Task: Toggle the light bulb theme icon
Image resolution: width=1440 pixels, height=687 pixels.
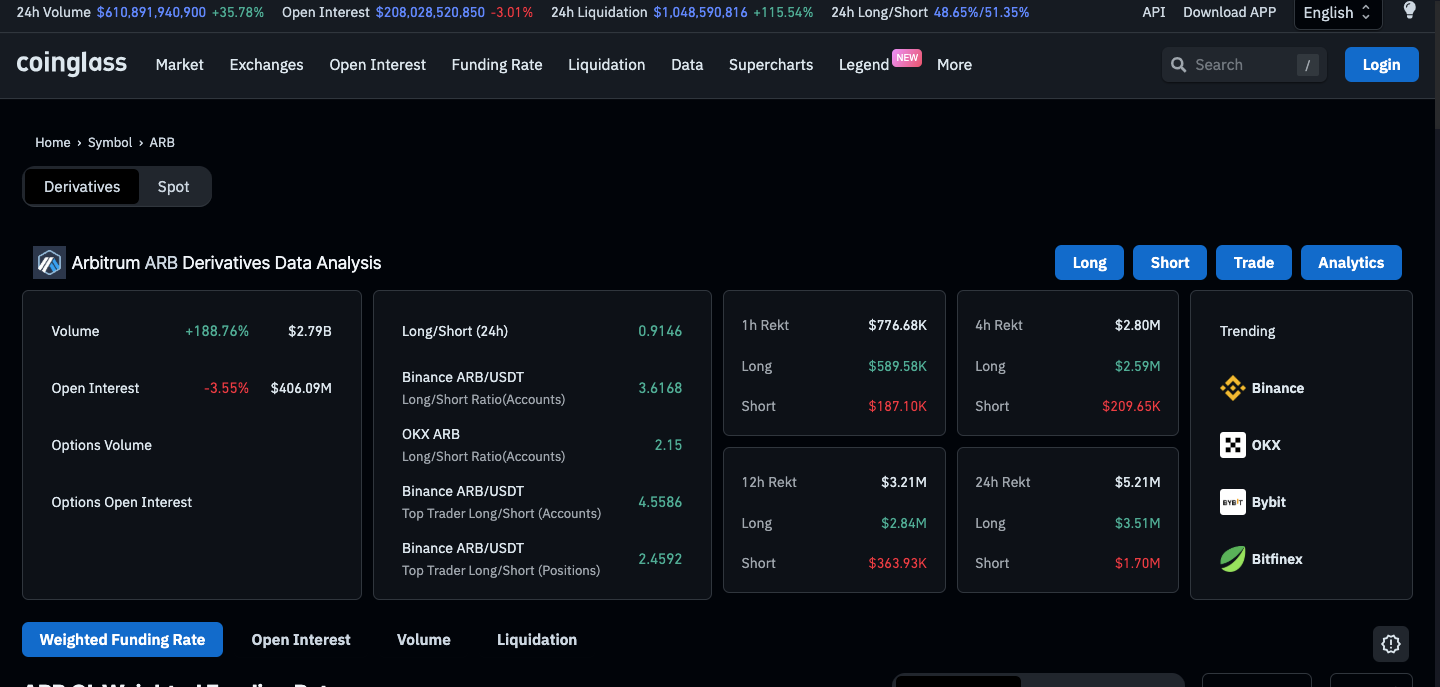Action: [x=1410, y=11]
